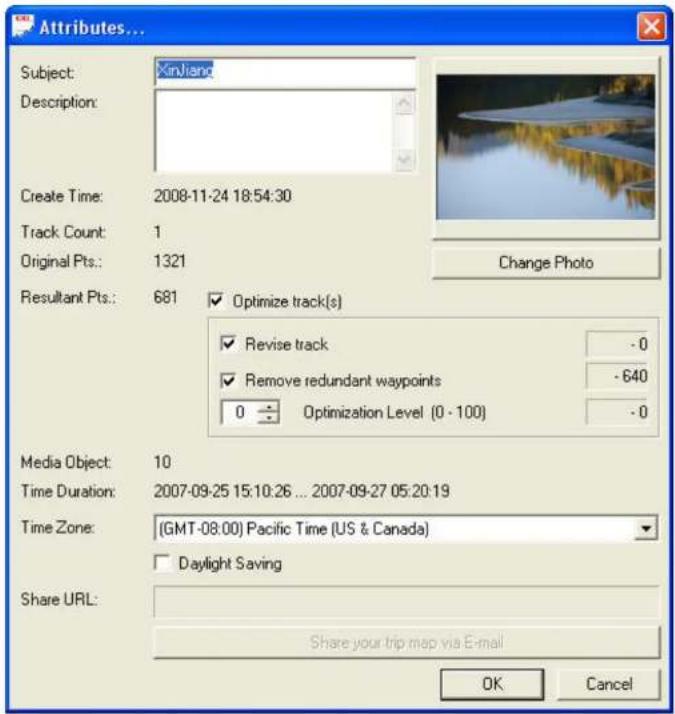Click the redundant waypoints result showing -640
Image resolution: width=675 pixels, height=714 pixels.
[x=618, y=376]
